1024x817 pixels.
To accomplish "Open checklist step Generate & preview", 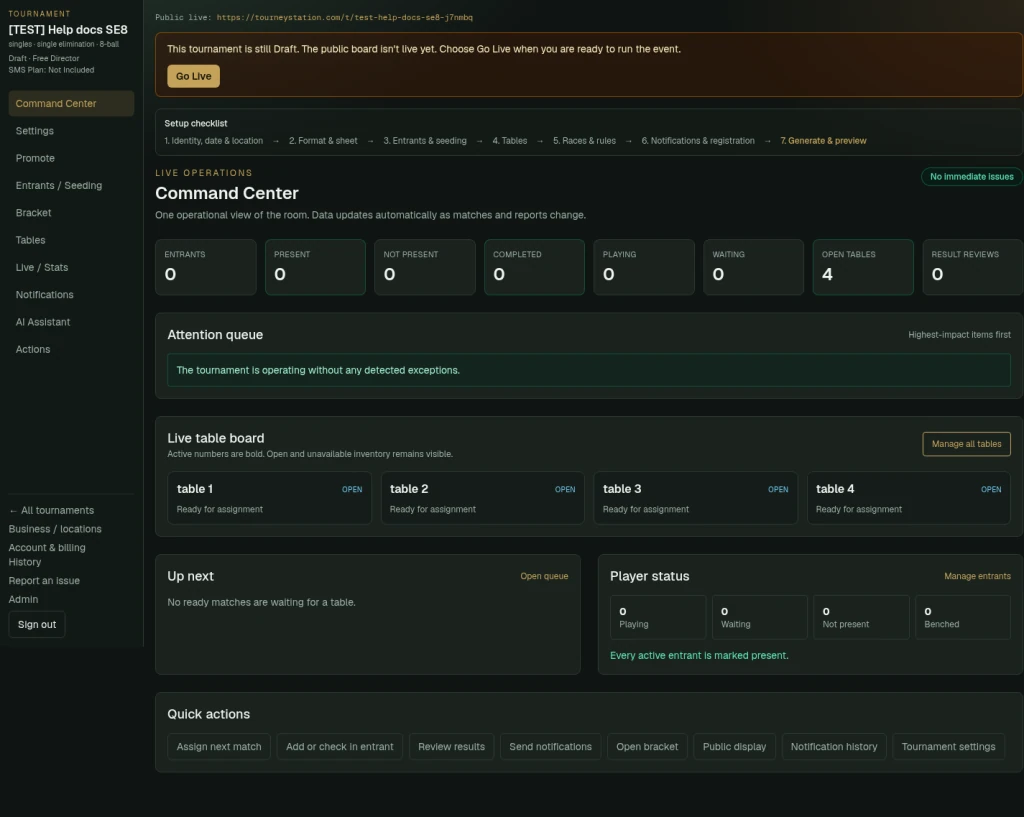I will 824,140.
